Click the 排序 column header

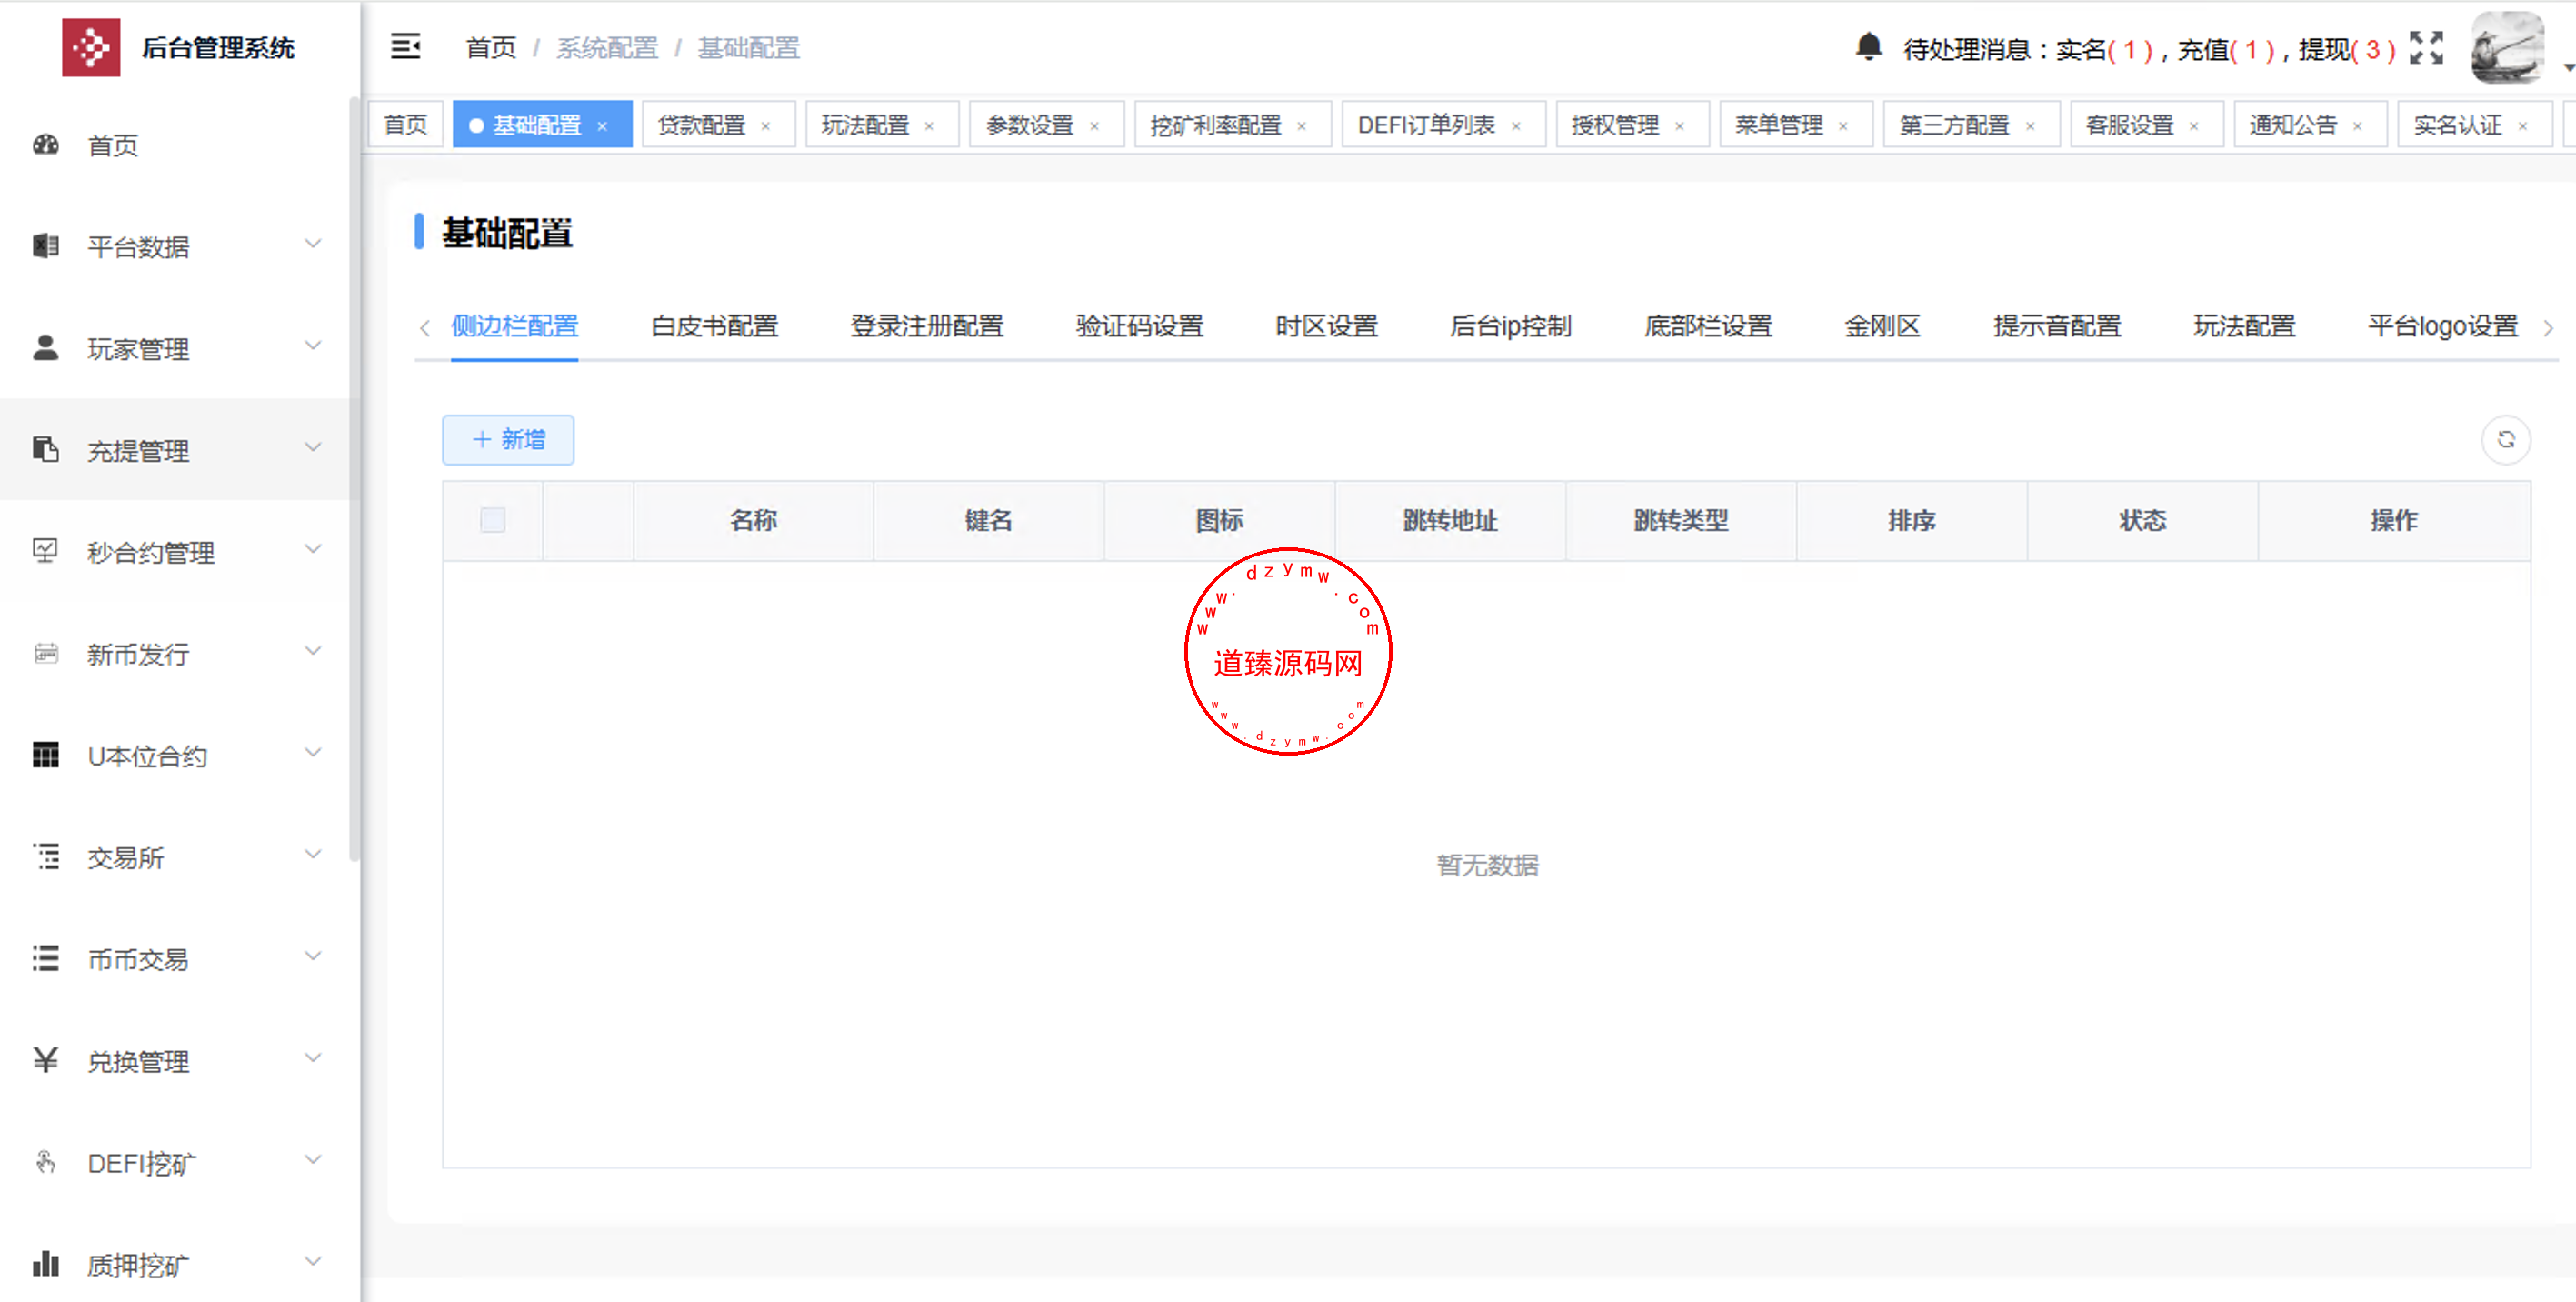click(1911, 520)
